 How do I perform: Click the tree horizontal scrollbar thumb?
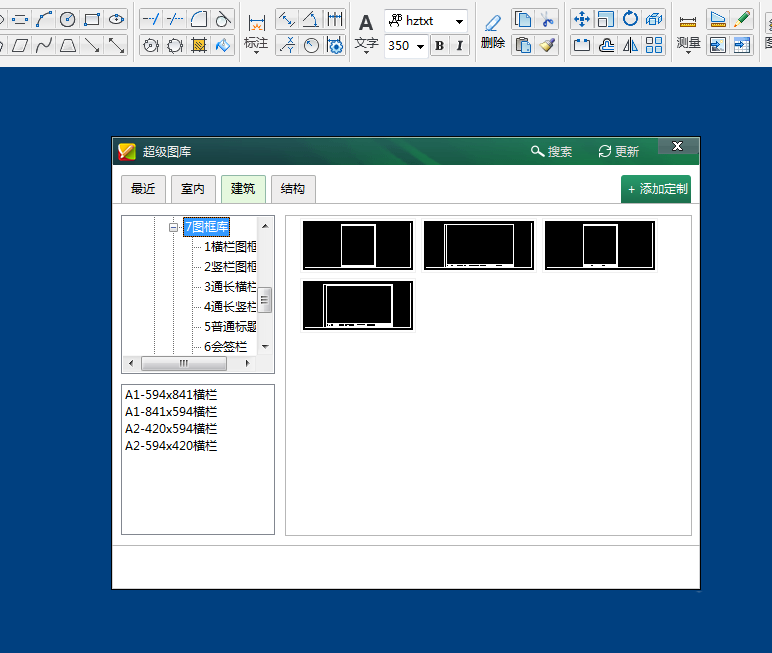[x=184, y=363]
